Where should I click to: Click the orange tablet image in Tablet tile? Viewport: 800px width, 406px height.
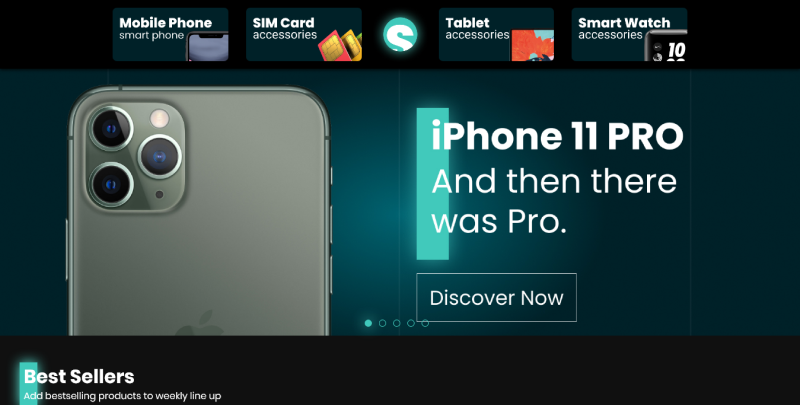pyautogui.click(x=532, y=45)
